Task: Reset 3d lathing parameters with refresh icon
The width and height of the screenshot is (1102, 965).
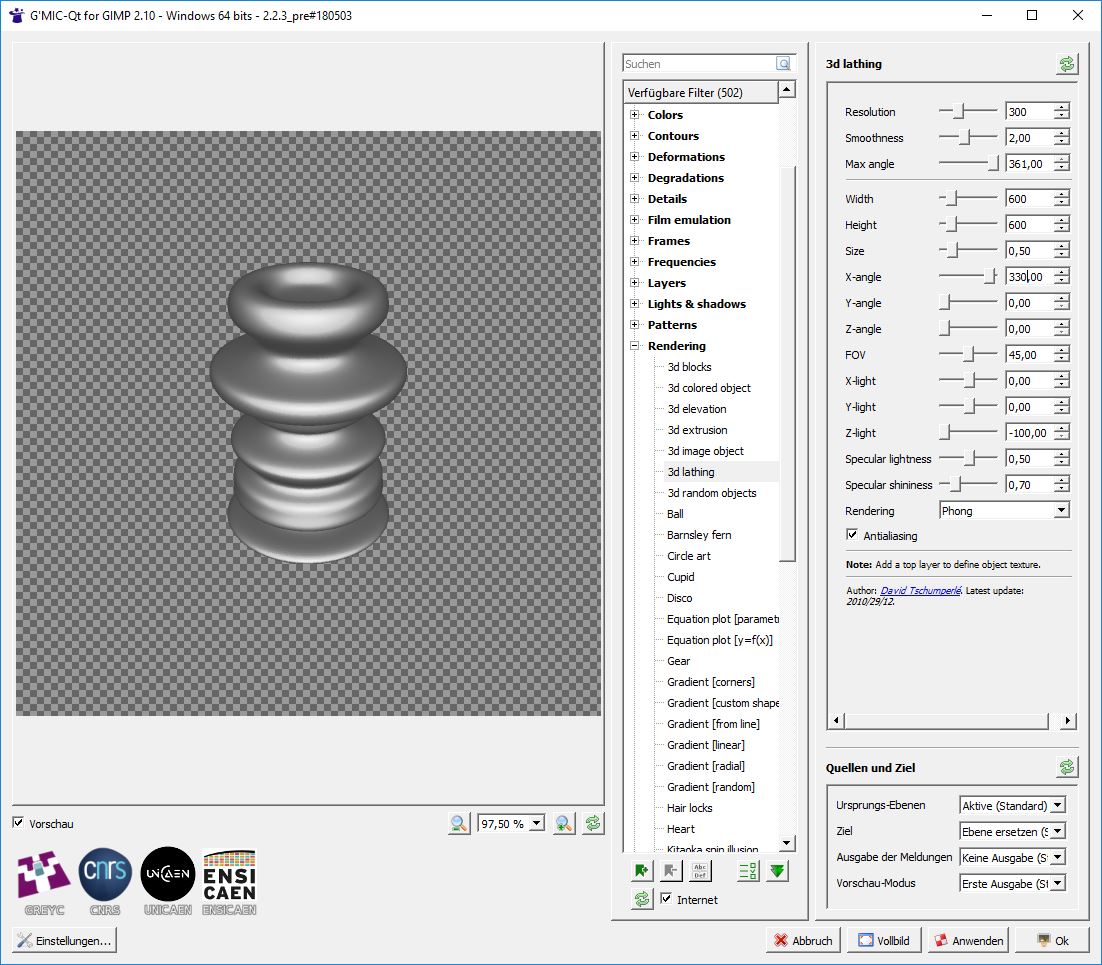Action: tap(1067, 64)
